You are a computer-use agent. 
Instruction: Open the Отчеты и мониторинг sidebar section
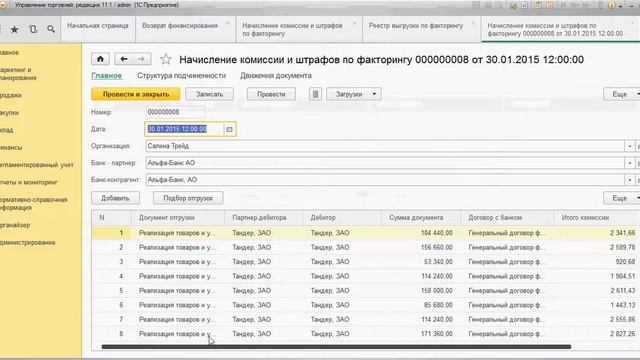[29, 182]
